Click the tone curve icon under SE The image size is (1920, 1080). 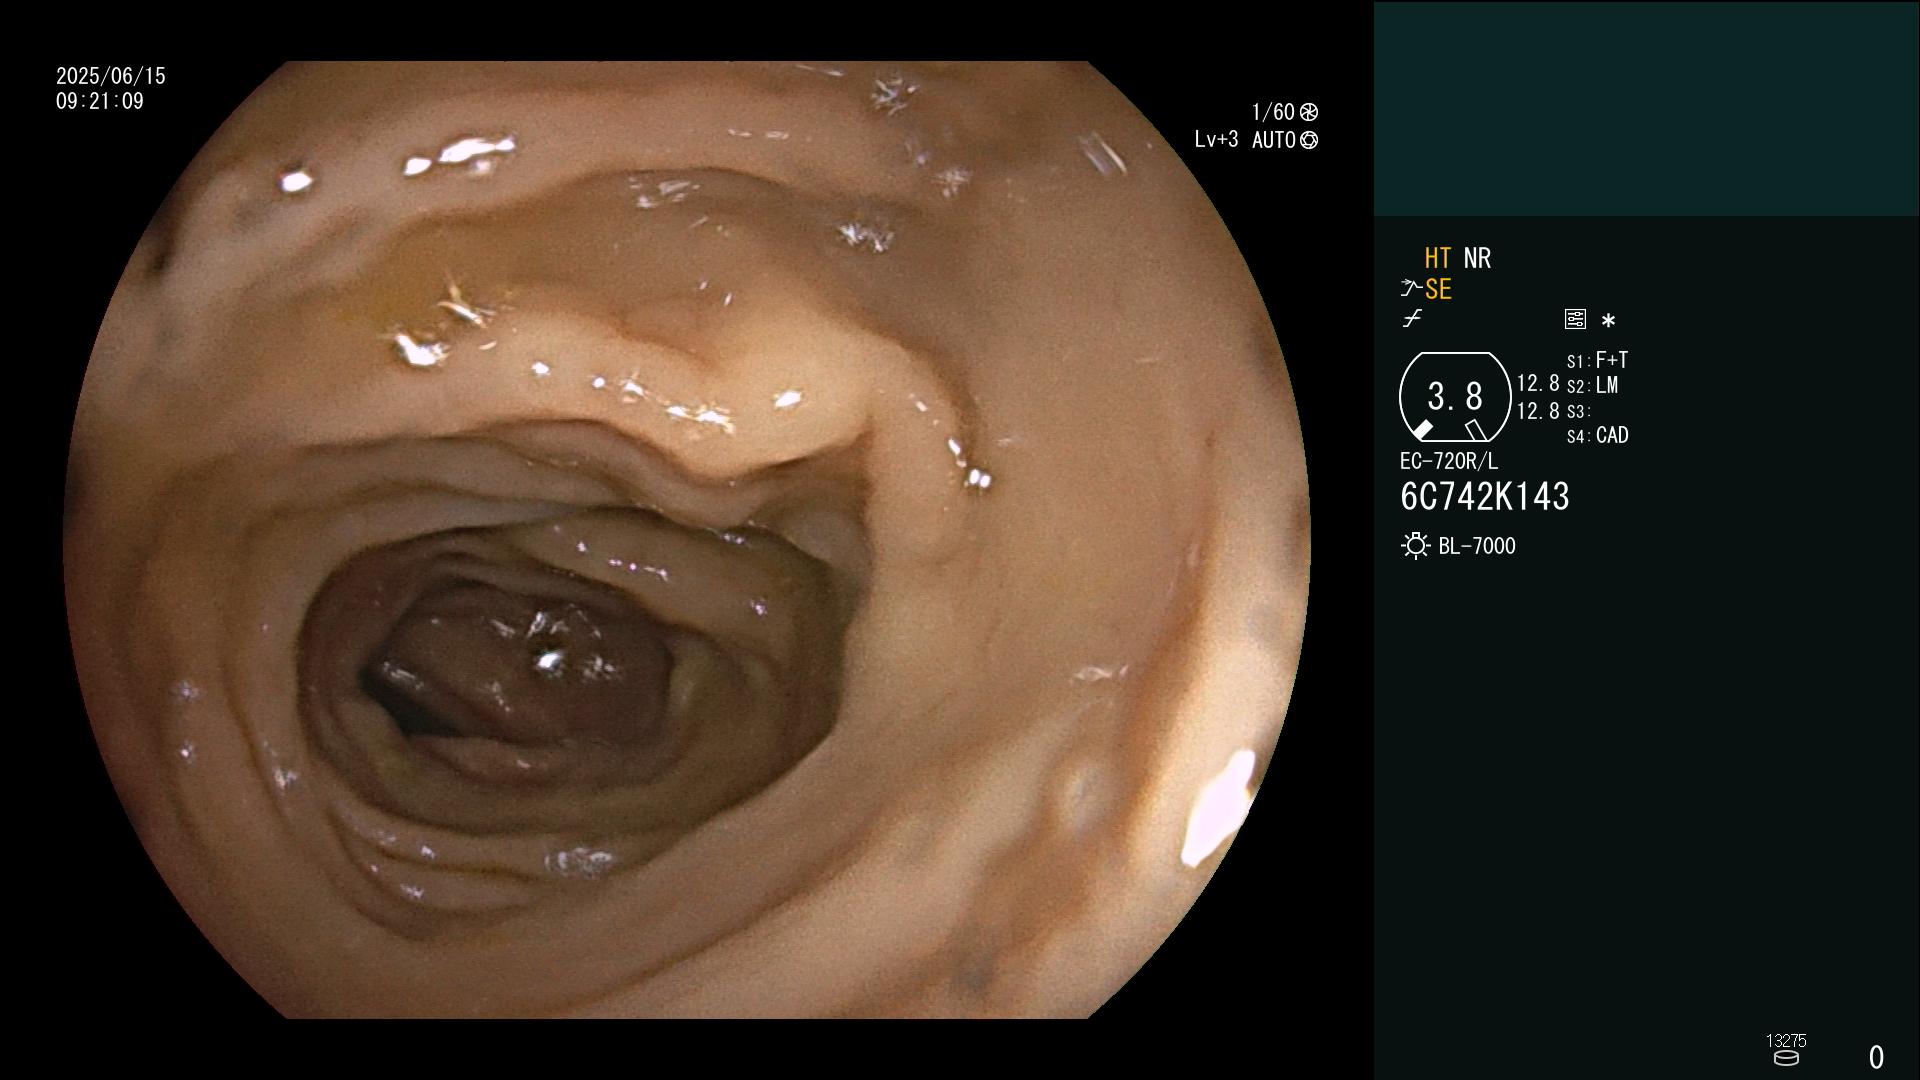1412,319
